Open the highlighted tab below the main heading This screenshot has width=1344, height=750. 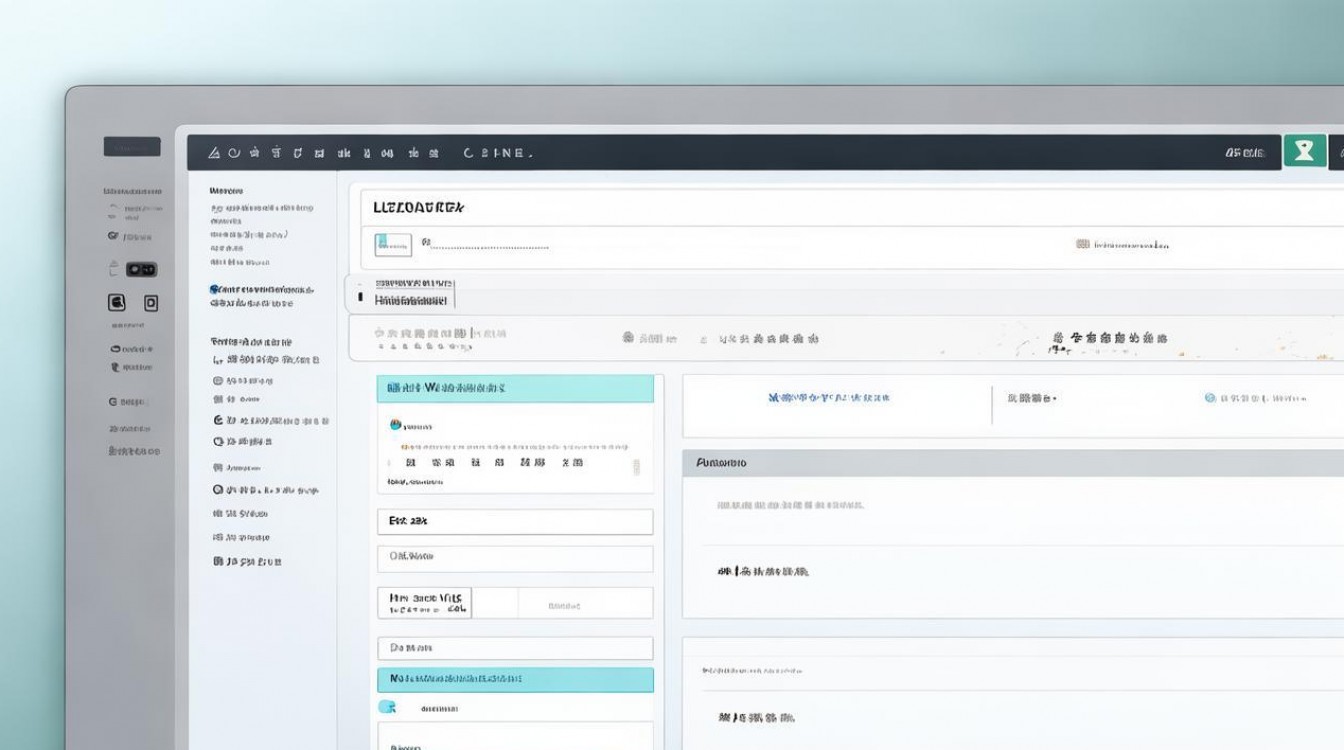coord(402,293)
